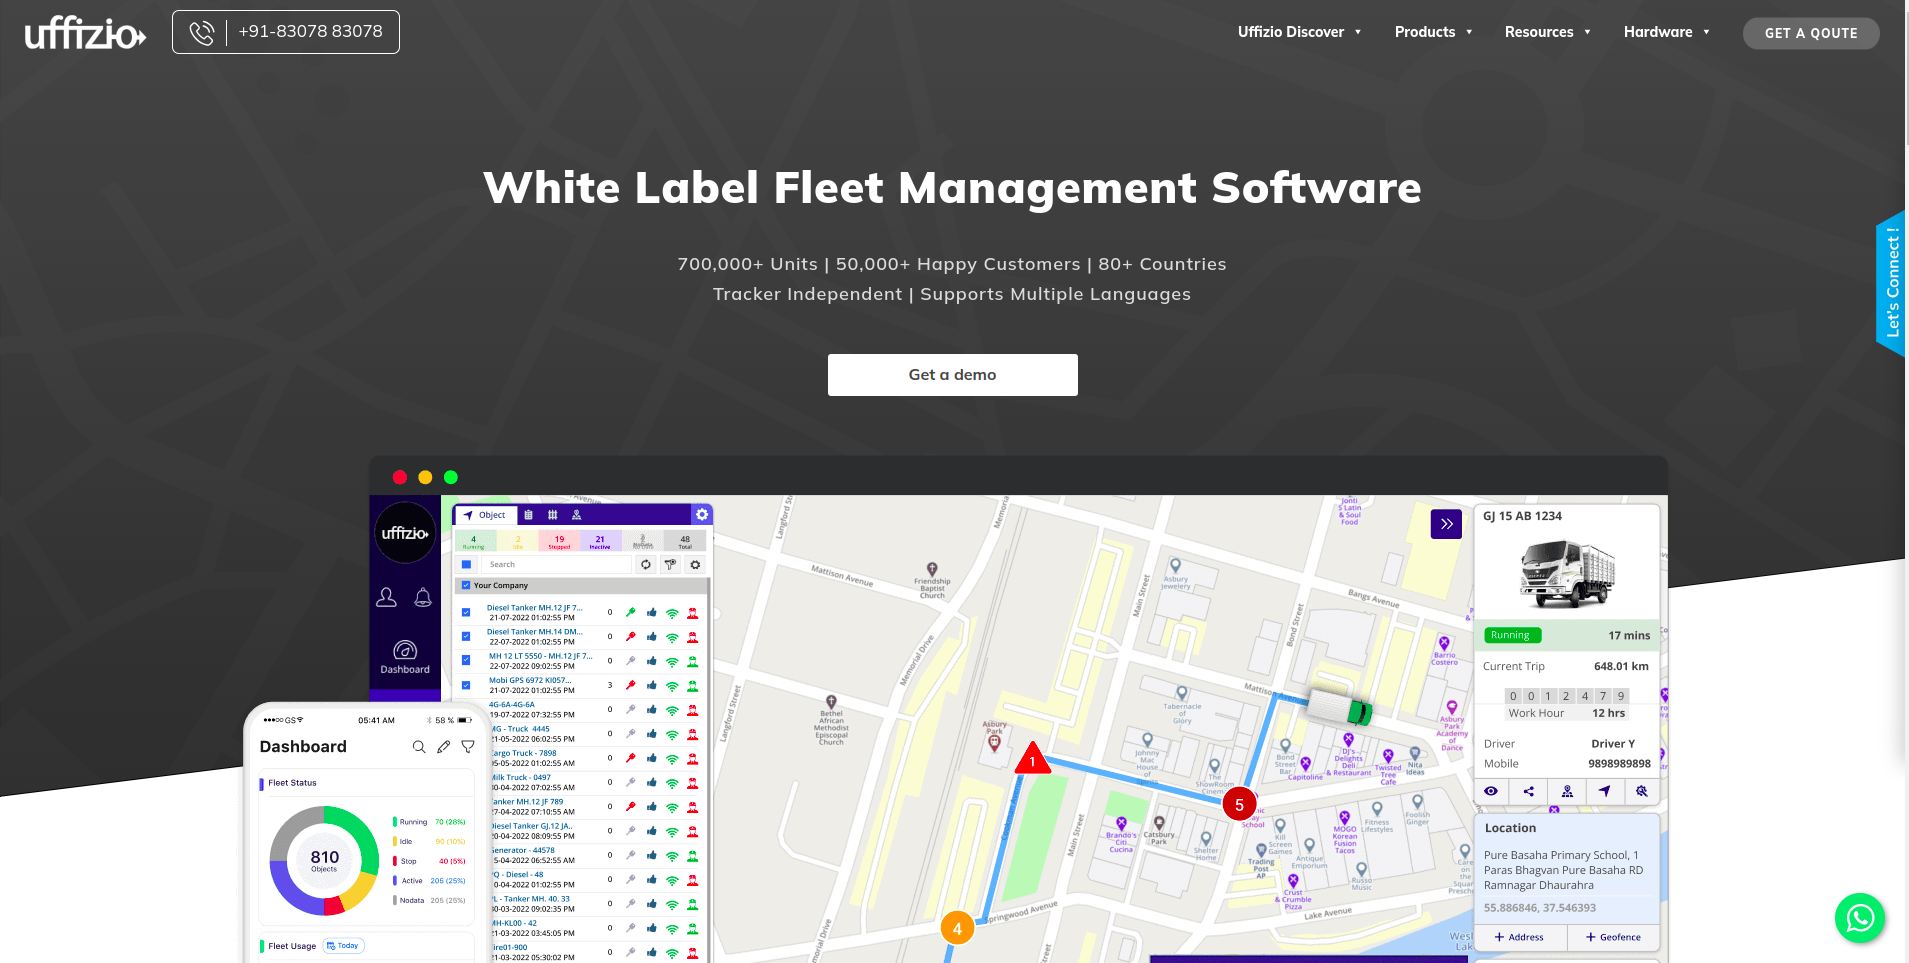Click the WhatsApp chat icon
Viewport: 1909px width, 963px height.
(1859, 918)
